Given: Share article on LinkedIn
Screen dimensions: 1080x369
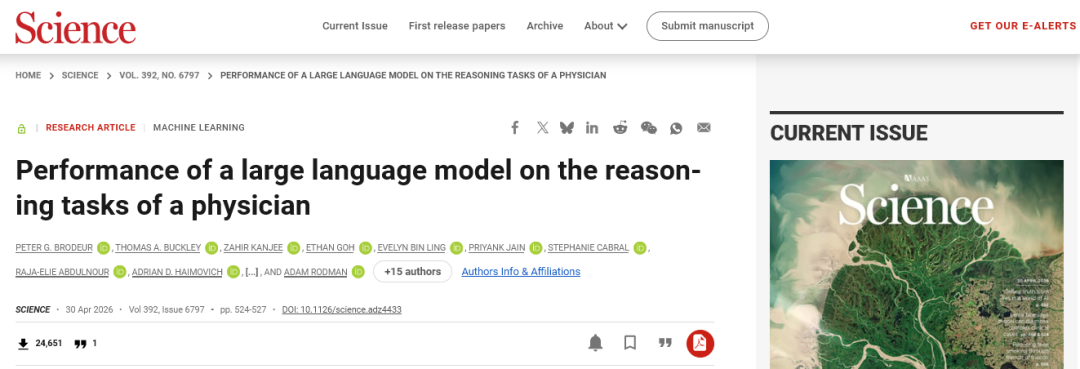Looking at the screenshot, I should tap(592, 127).
